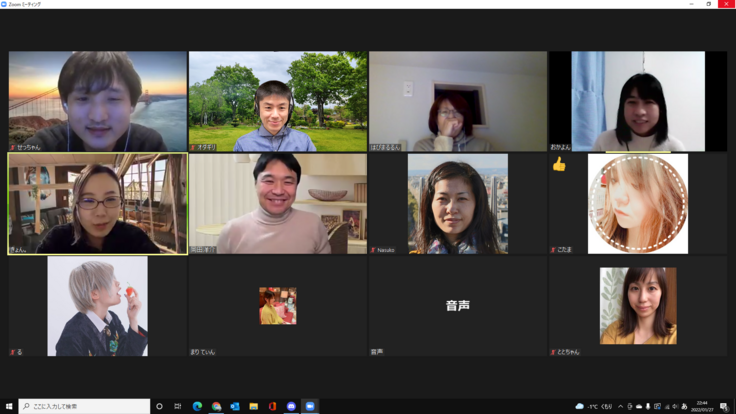Open the Windows Start menu
This screenshot has height=414, width=736.
click(x=8, y=406)
